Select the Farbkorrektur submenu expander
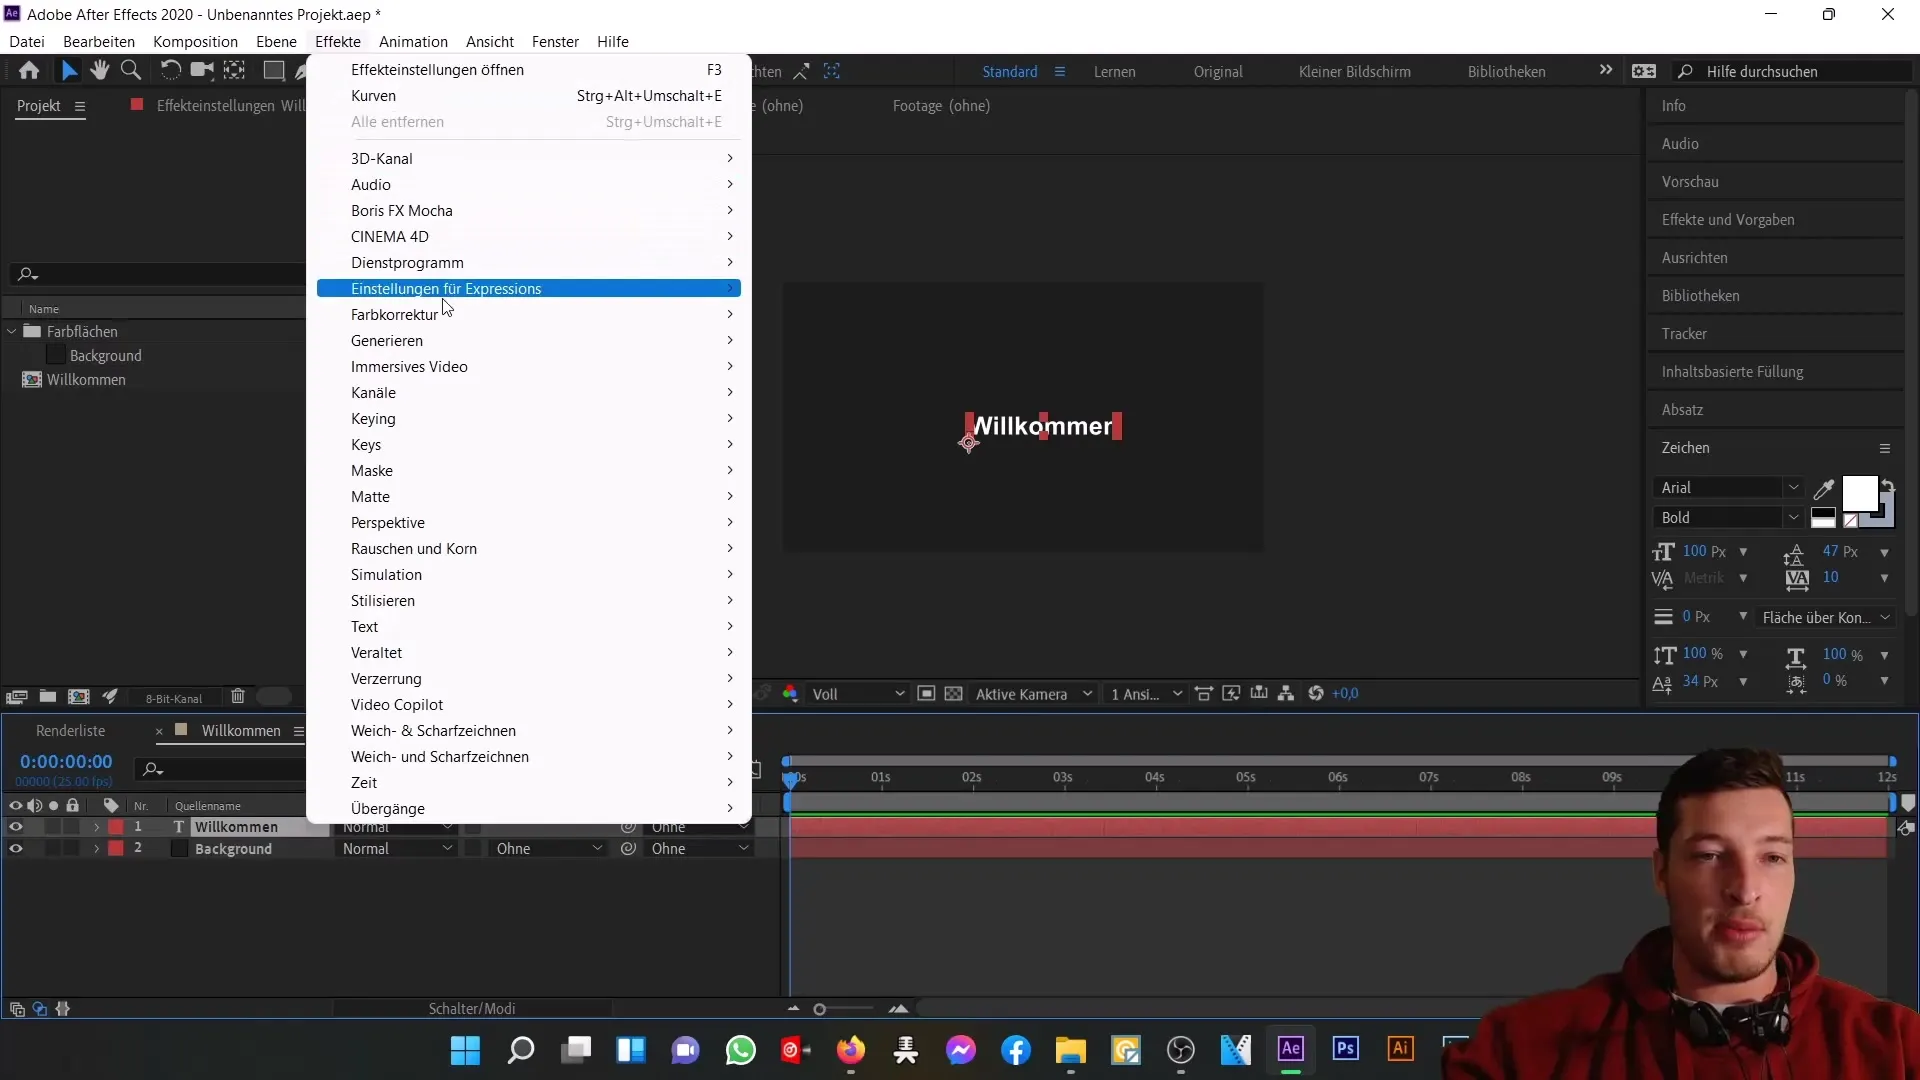Viewport: 1920px width, 1080px height. (x=729, y=314)
